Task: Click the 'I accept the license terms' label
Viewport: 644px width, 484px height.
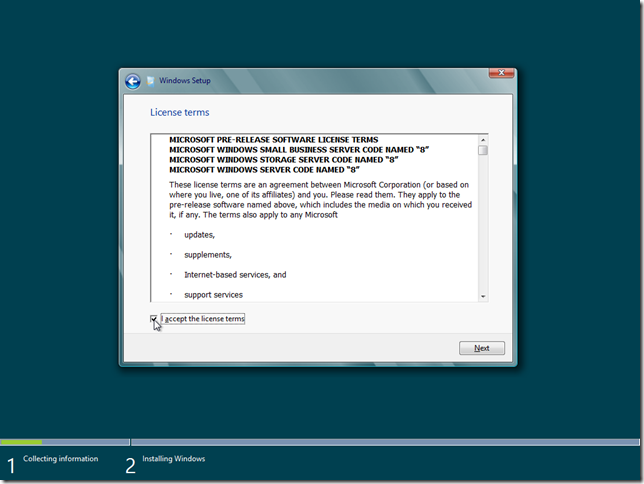Action: pyautogui.click(x=203, y=319)
